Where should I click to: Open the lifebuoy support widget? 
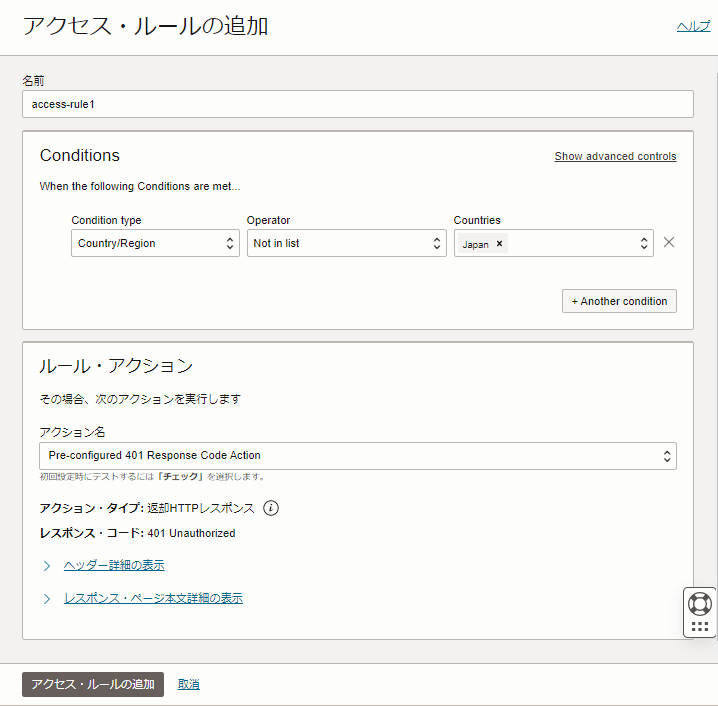point(700,604)
